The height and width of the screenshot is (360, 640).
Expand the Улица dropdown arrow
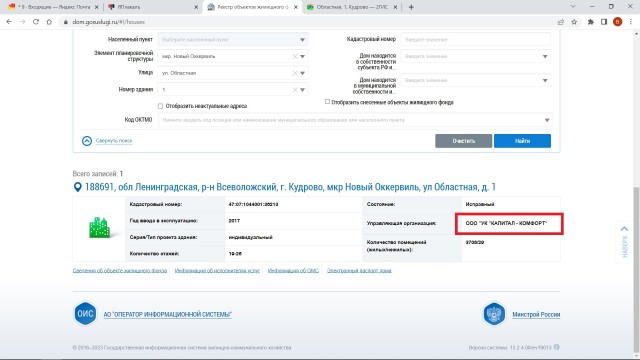[302, 73]
